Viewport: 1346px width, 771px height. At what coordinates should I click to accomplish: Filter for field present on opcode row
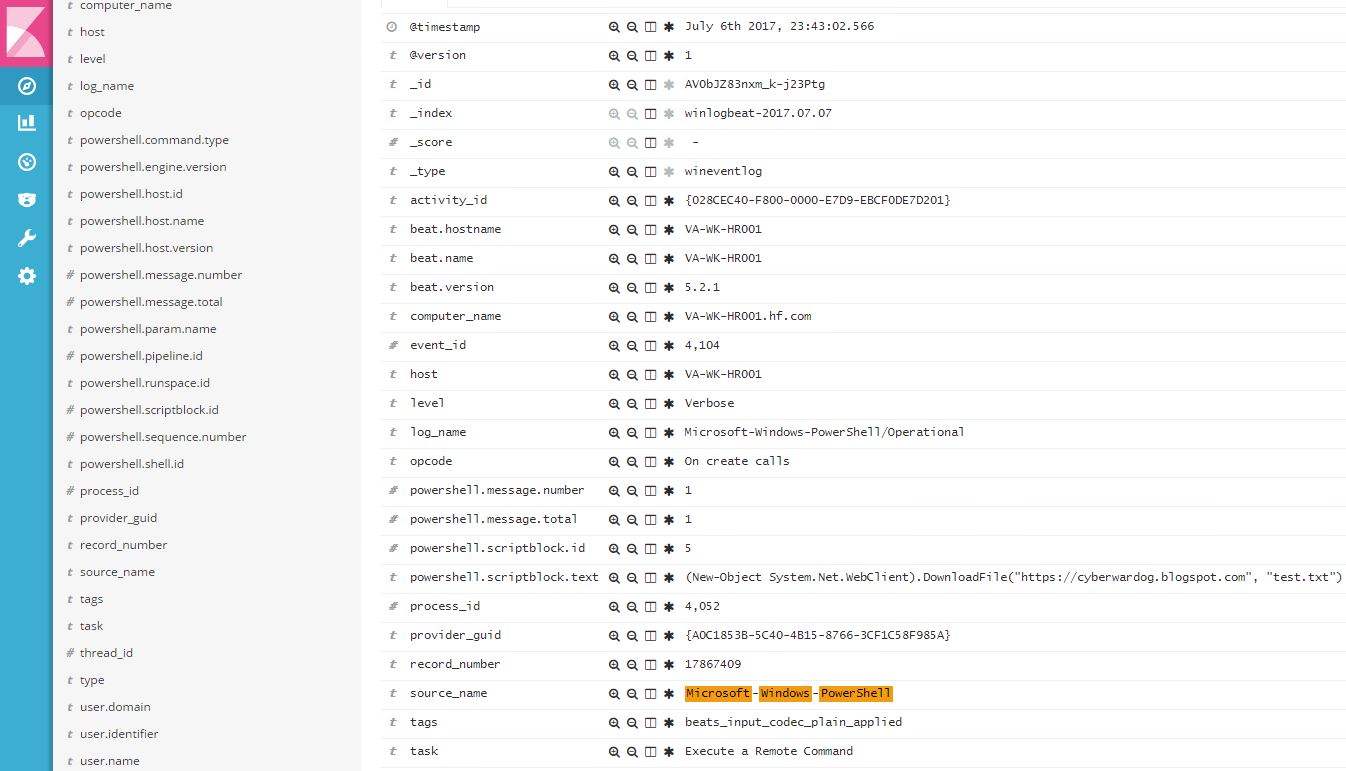[668, 461]
